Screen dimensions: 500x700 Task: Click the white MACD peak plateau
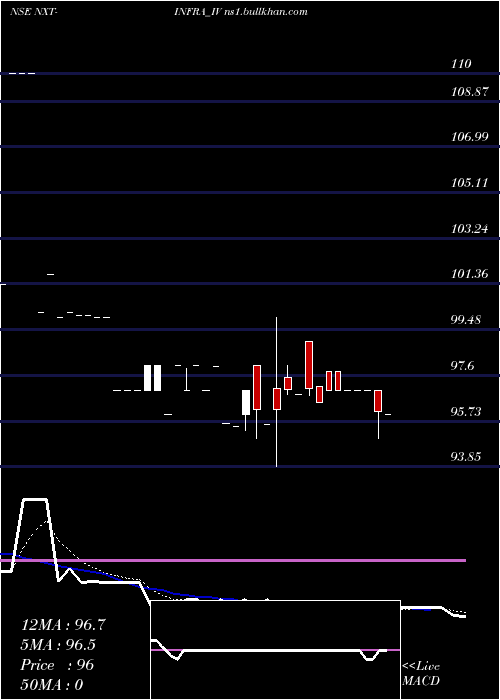pos(35,500)
